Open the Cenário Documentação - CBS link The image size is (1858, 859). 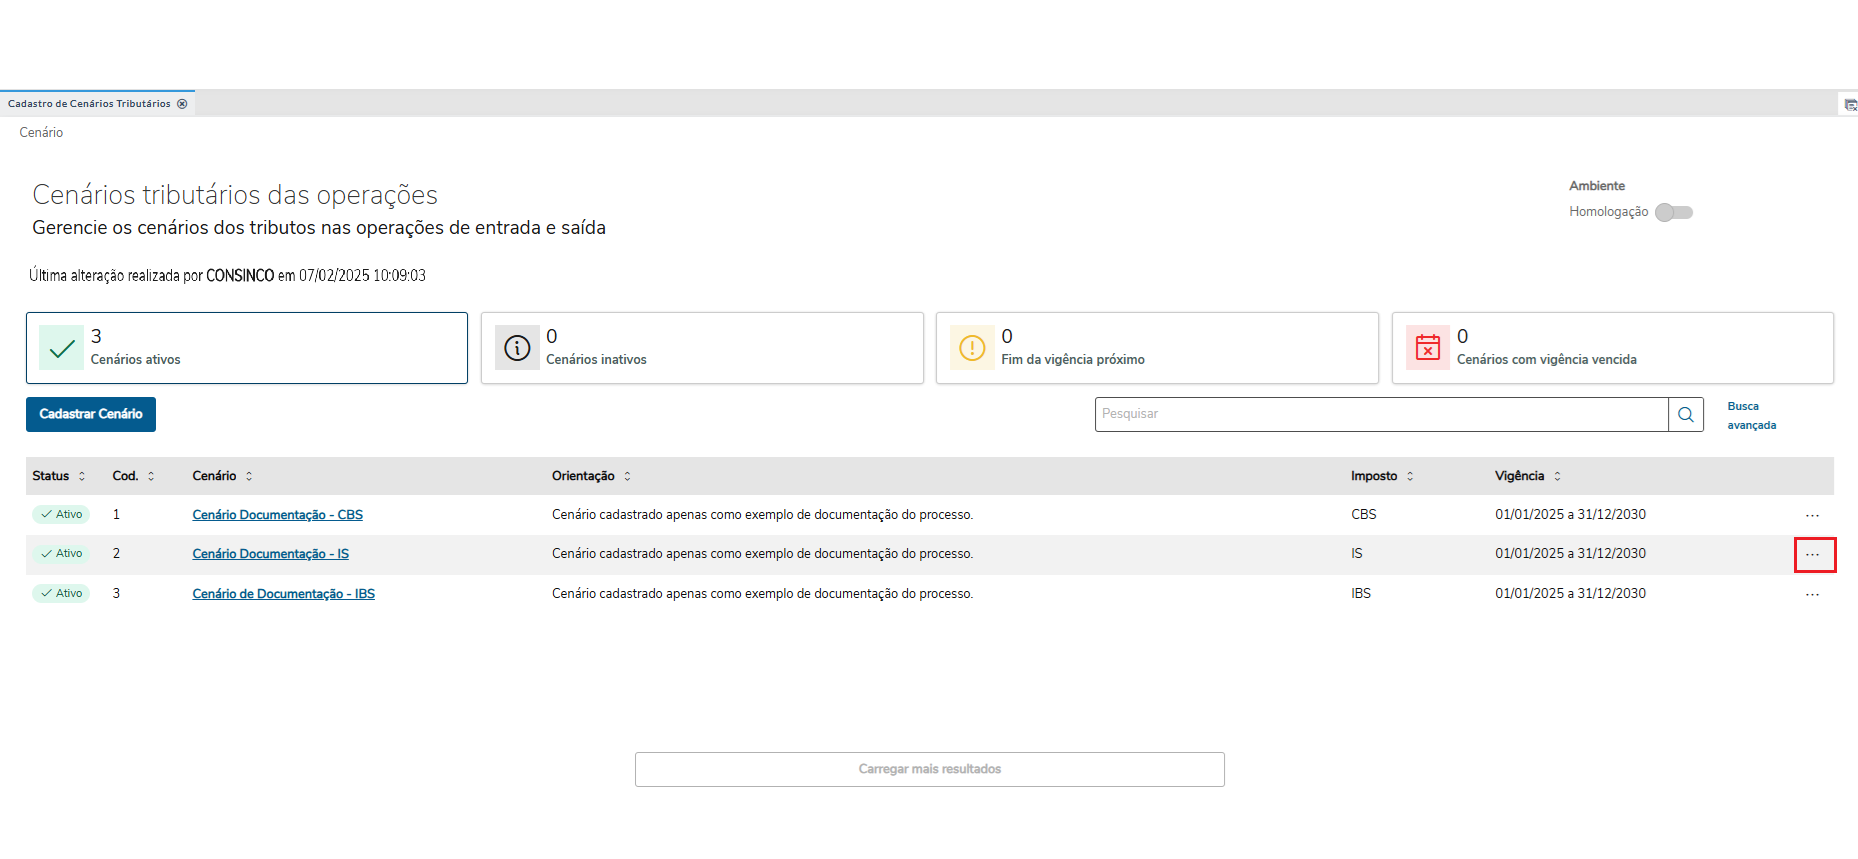pyautogui.click(x=277, y=515)
